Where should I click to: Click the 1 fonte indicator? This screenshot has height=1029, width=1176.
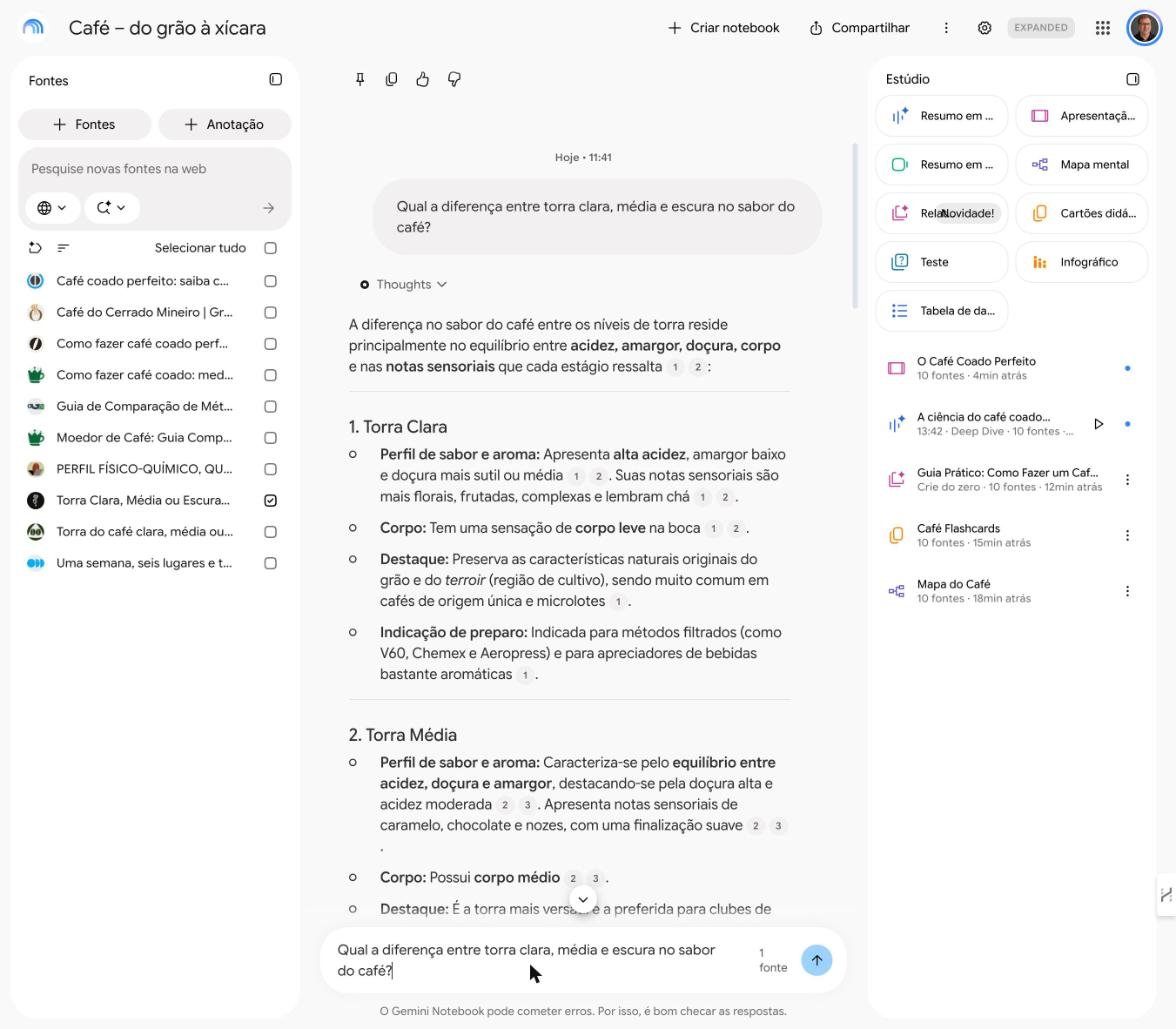(x=772, y=960)
